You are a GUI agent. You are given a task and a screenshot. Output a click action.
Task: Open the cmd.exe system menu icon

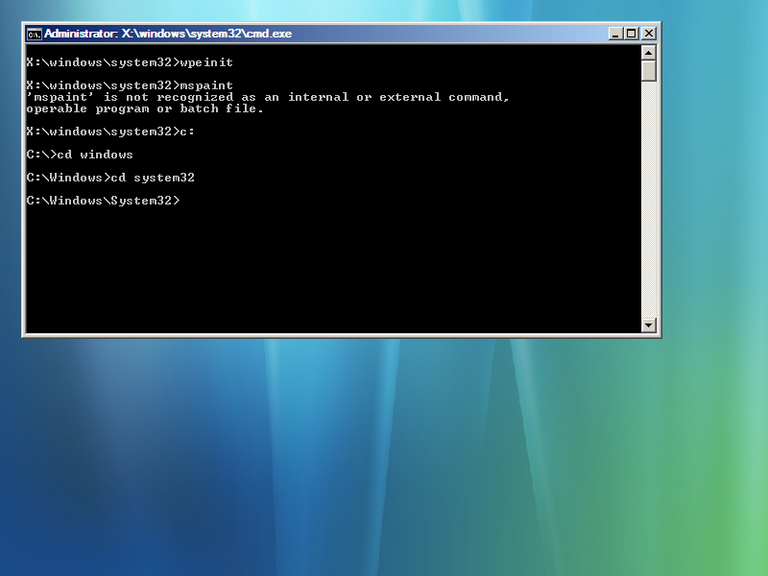click(34, 34)
